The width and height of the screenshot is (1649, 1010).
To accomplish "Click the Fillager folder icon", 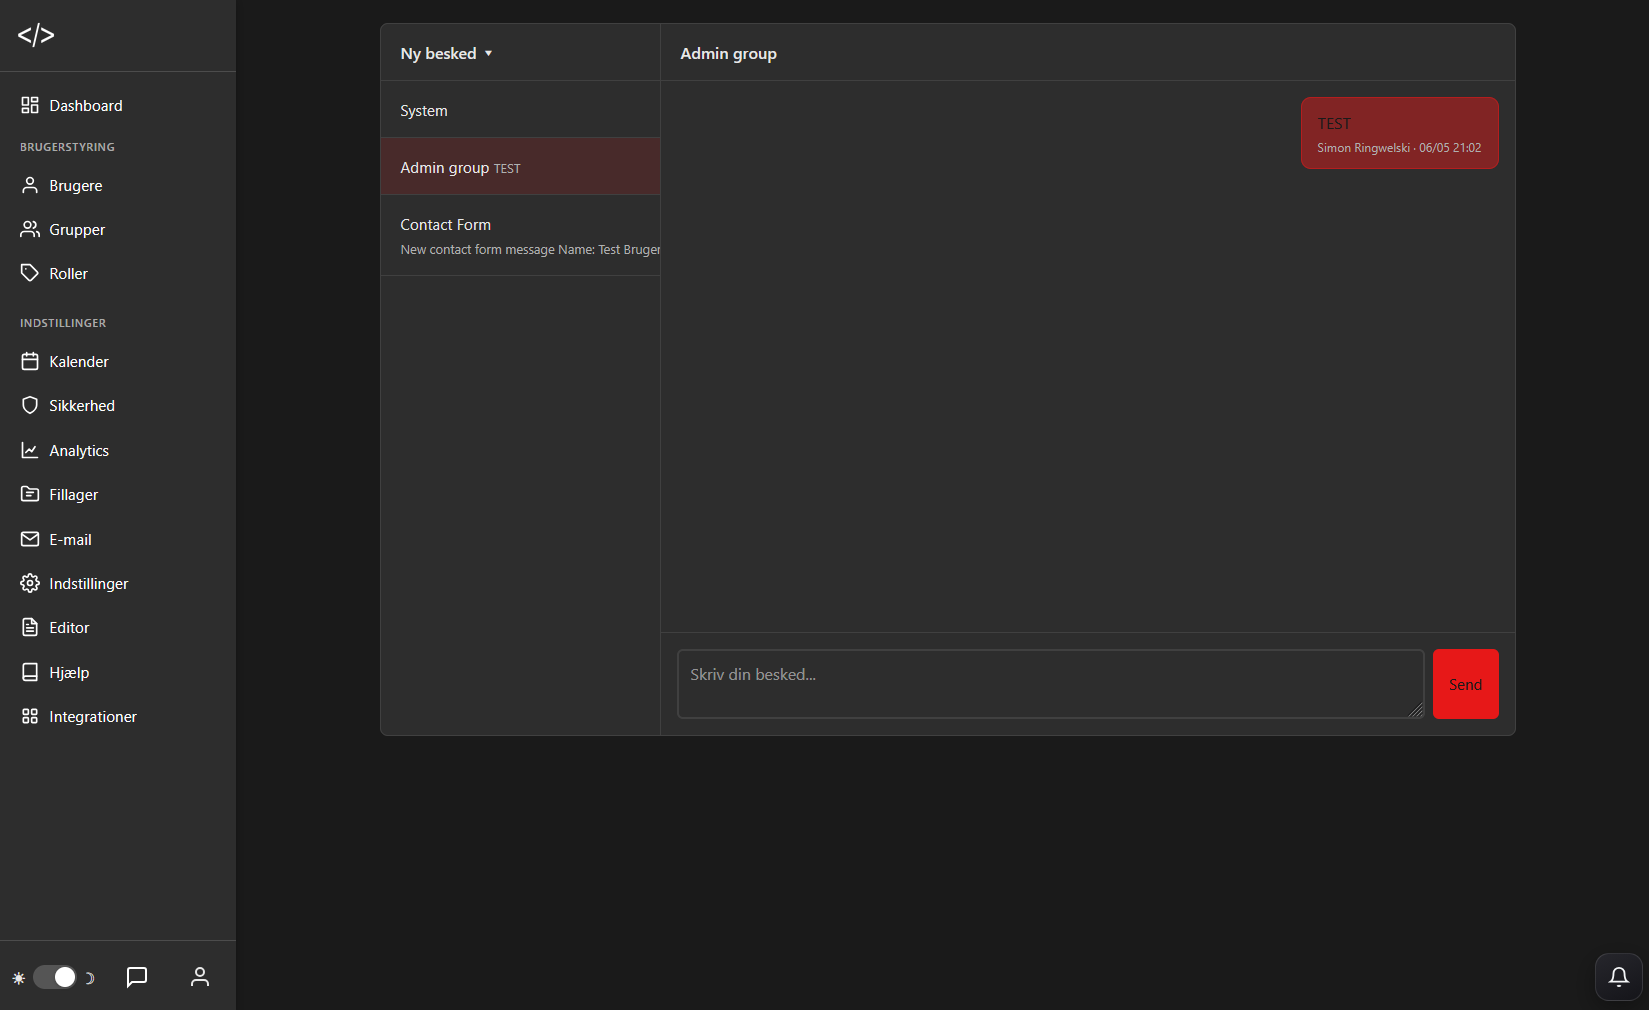I will (30, 494).
